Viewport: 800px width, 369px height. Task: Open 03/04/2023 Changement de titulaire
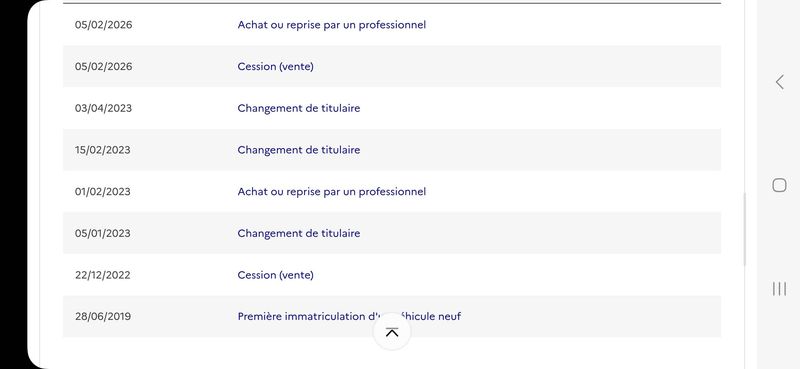(x=392, y=108)
